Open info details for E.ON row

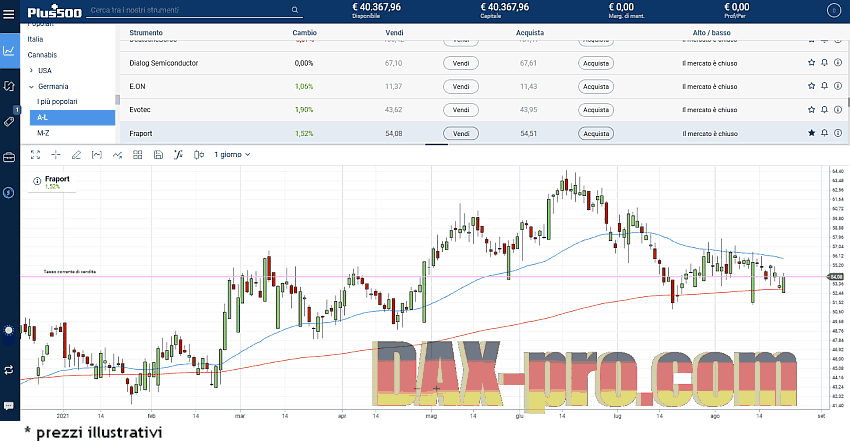click(838, 86)
